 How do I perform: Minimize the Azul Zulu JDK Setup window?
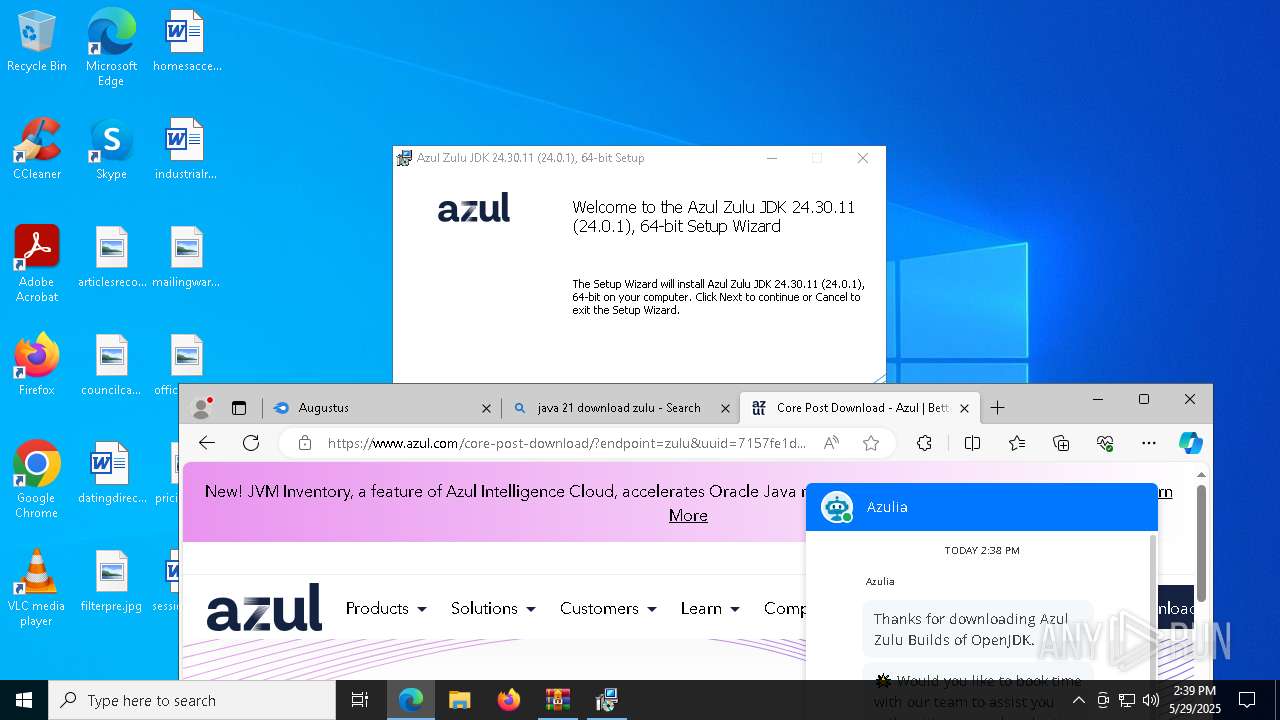[772, 158]
